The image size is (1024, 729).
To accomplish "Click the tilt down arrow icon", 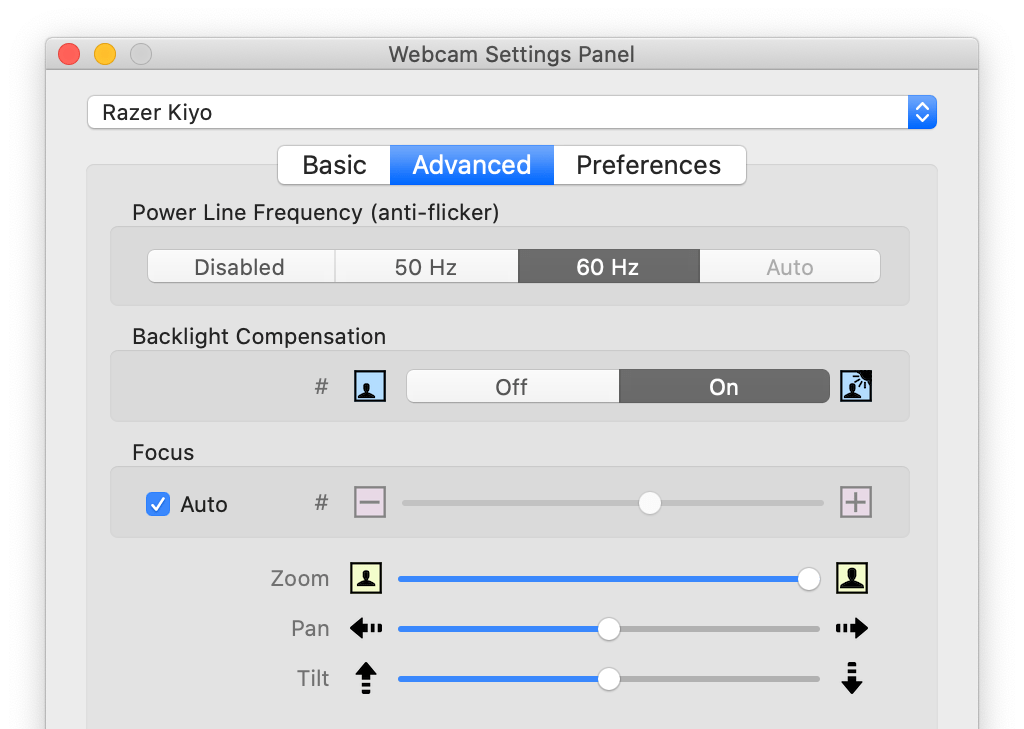I will tap(851, 678).
